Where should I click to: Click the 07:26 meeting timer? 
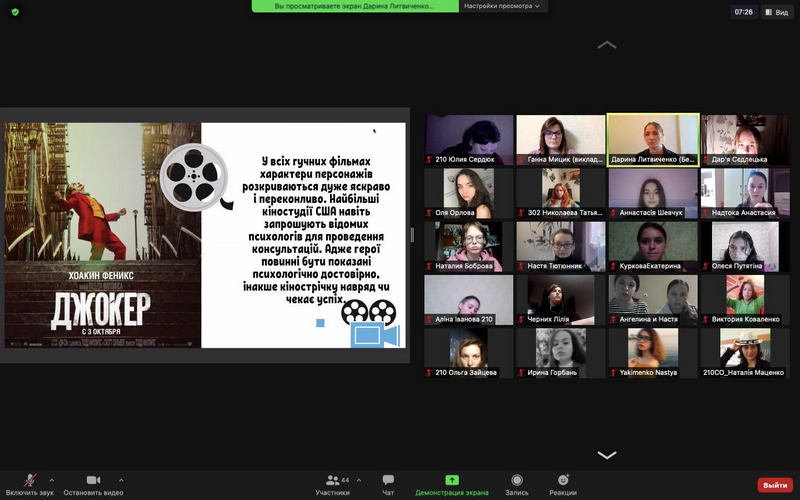coord(743,12)
